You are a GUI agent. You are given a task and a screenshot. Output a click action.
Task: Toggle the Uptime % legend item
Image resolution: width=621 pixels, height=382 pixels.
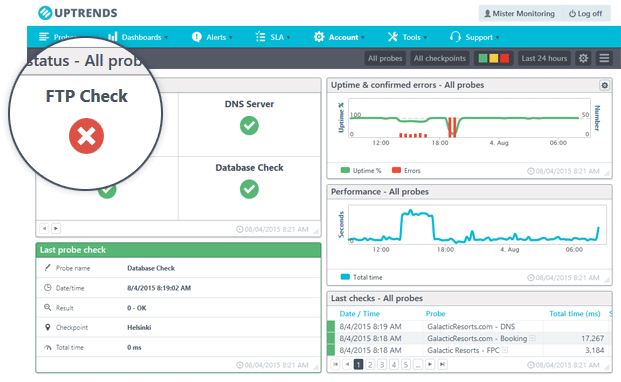click(x=361, y=171)
